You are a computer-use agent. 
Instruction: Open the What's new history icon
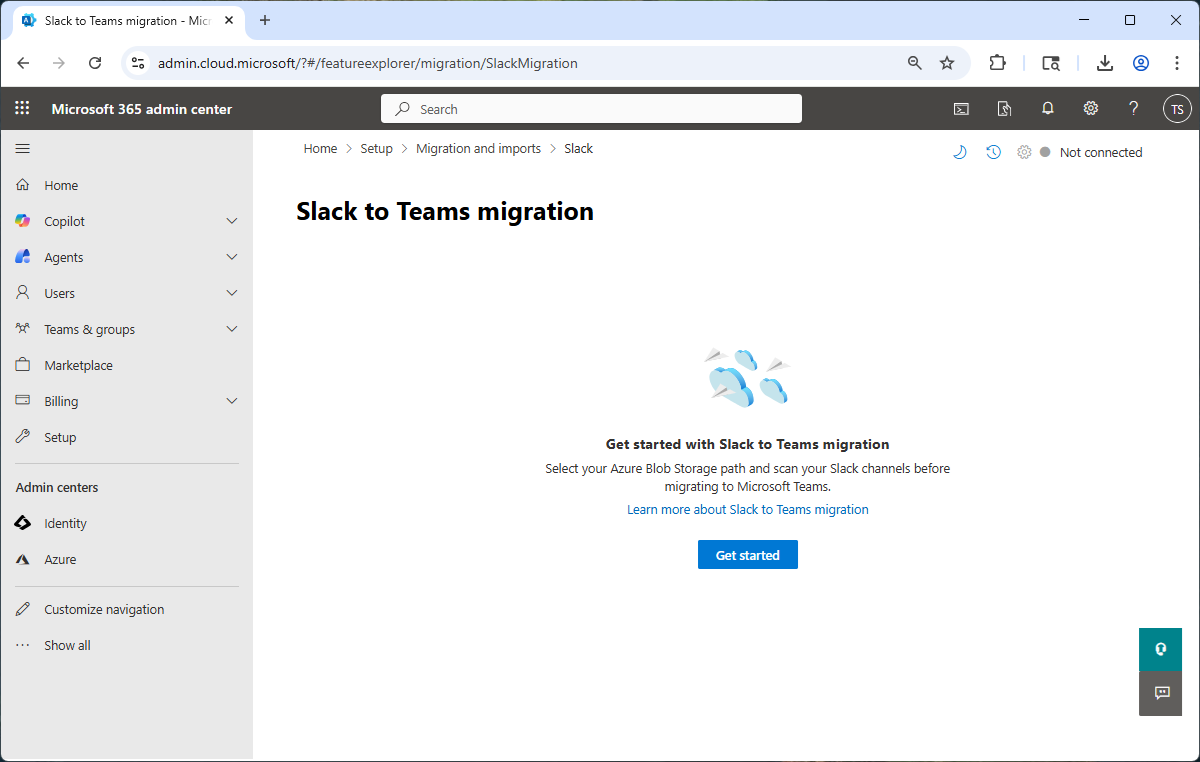coord(992,151)
